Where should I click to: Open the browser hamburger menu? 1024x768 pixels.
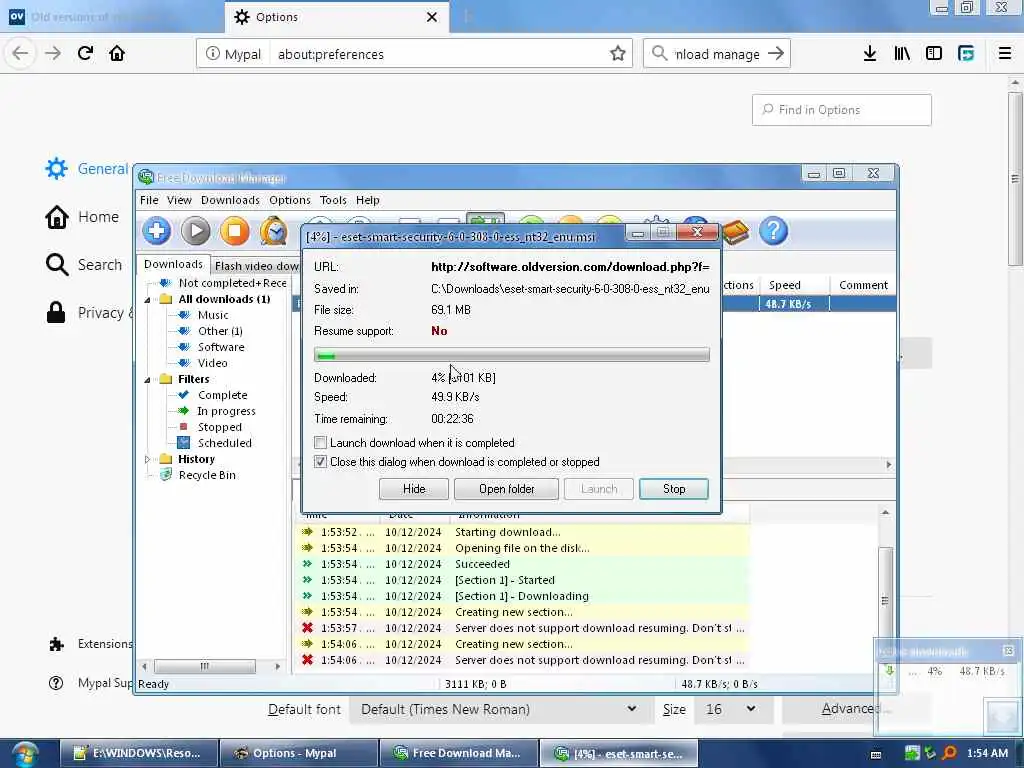pyautogui.click(x=1005, y=54)
